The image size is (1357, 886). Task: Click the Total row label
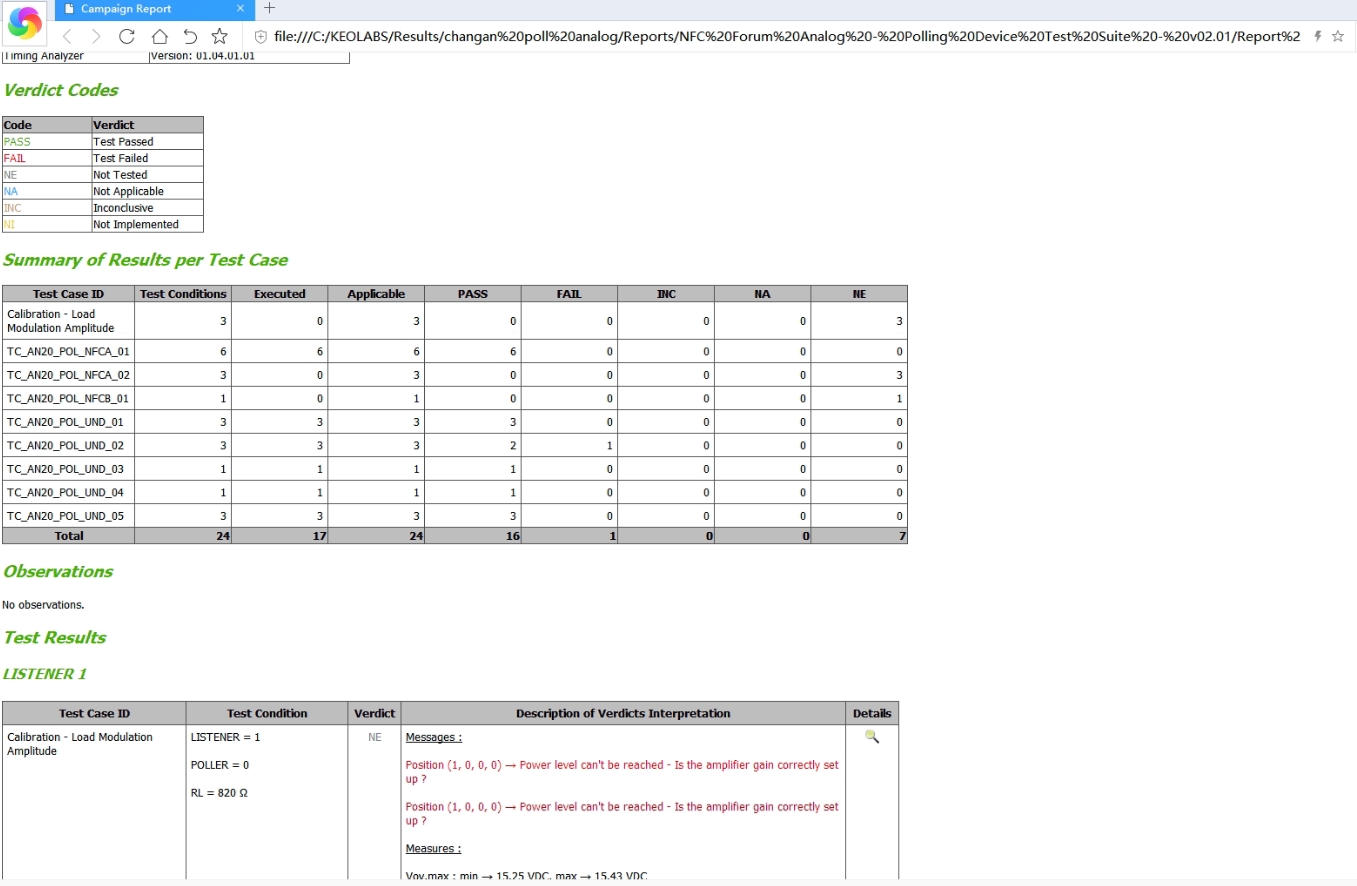[x=68, y=536]
